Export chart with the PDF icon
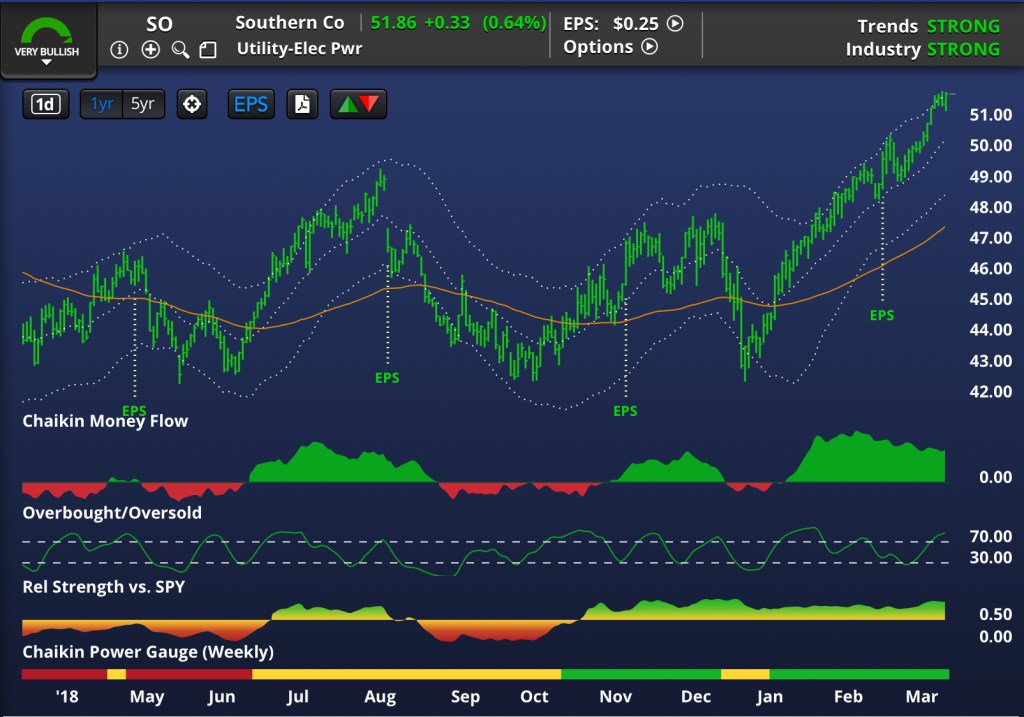Screen dimensions: 1024x717 (x=302, y=104)
